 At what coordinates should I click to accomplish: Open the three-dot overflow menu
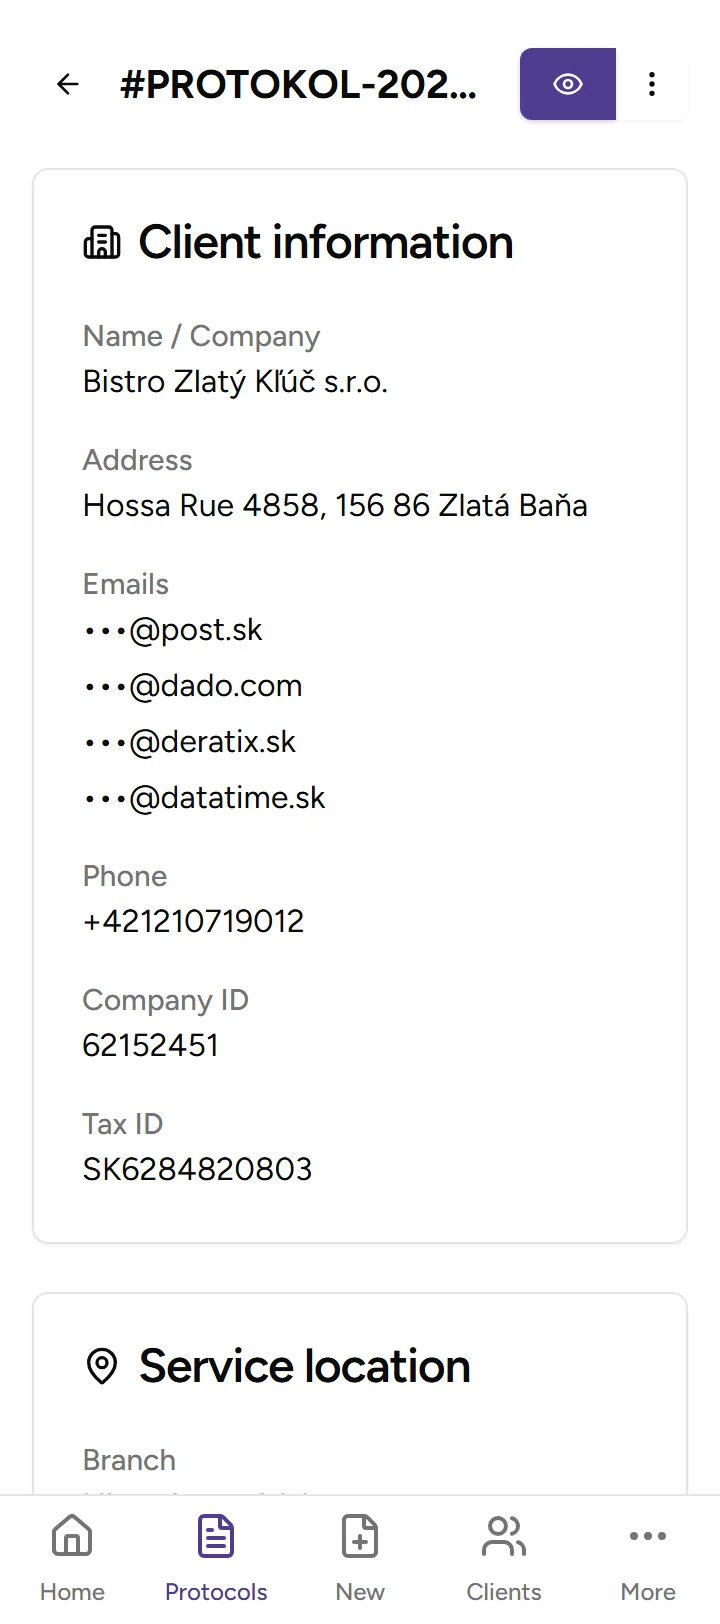click(x=652, y=84)
